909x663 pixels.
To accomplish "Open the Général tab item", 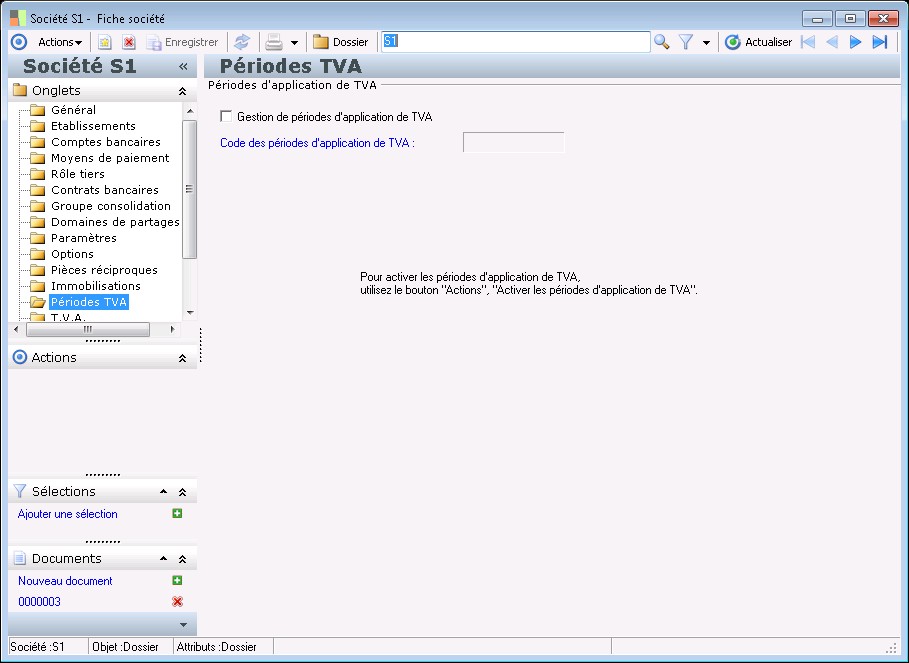I will click(x=74, y=110).
